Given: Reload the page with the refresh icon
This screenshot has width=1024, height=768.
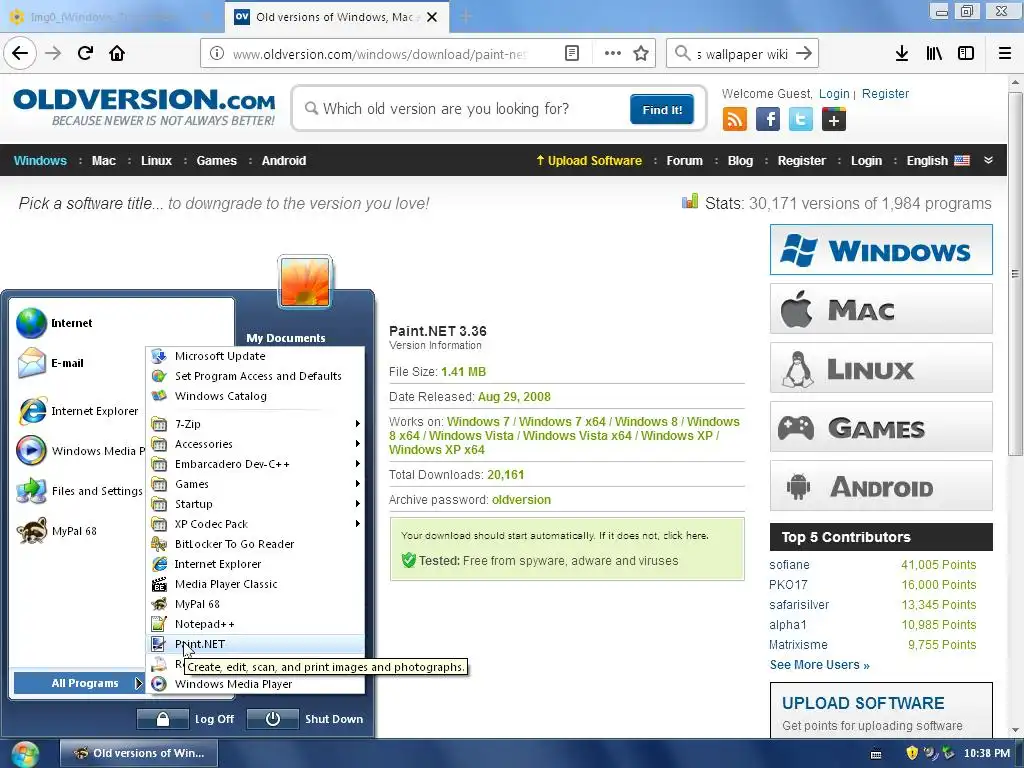Looking at the screenshot, I should coord(85,53).
